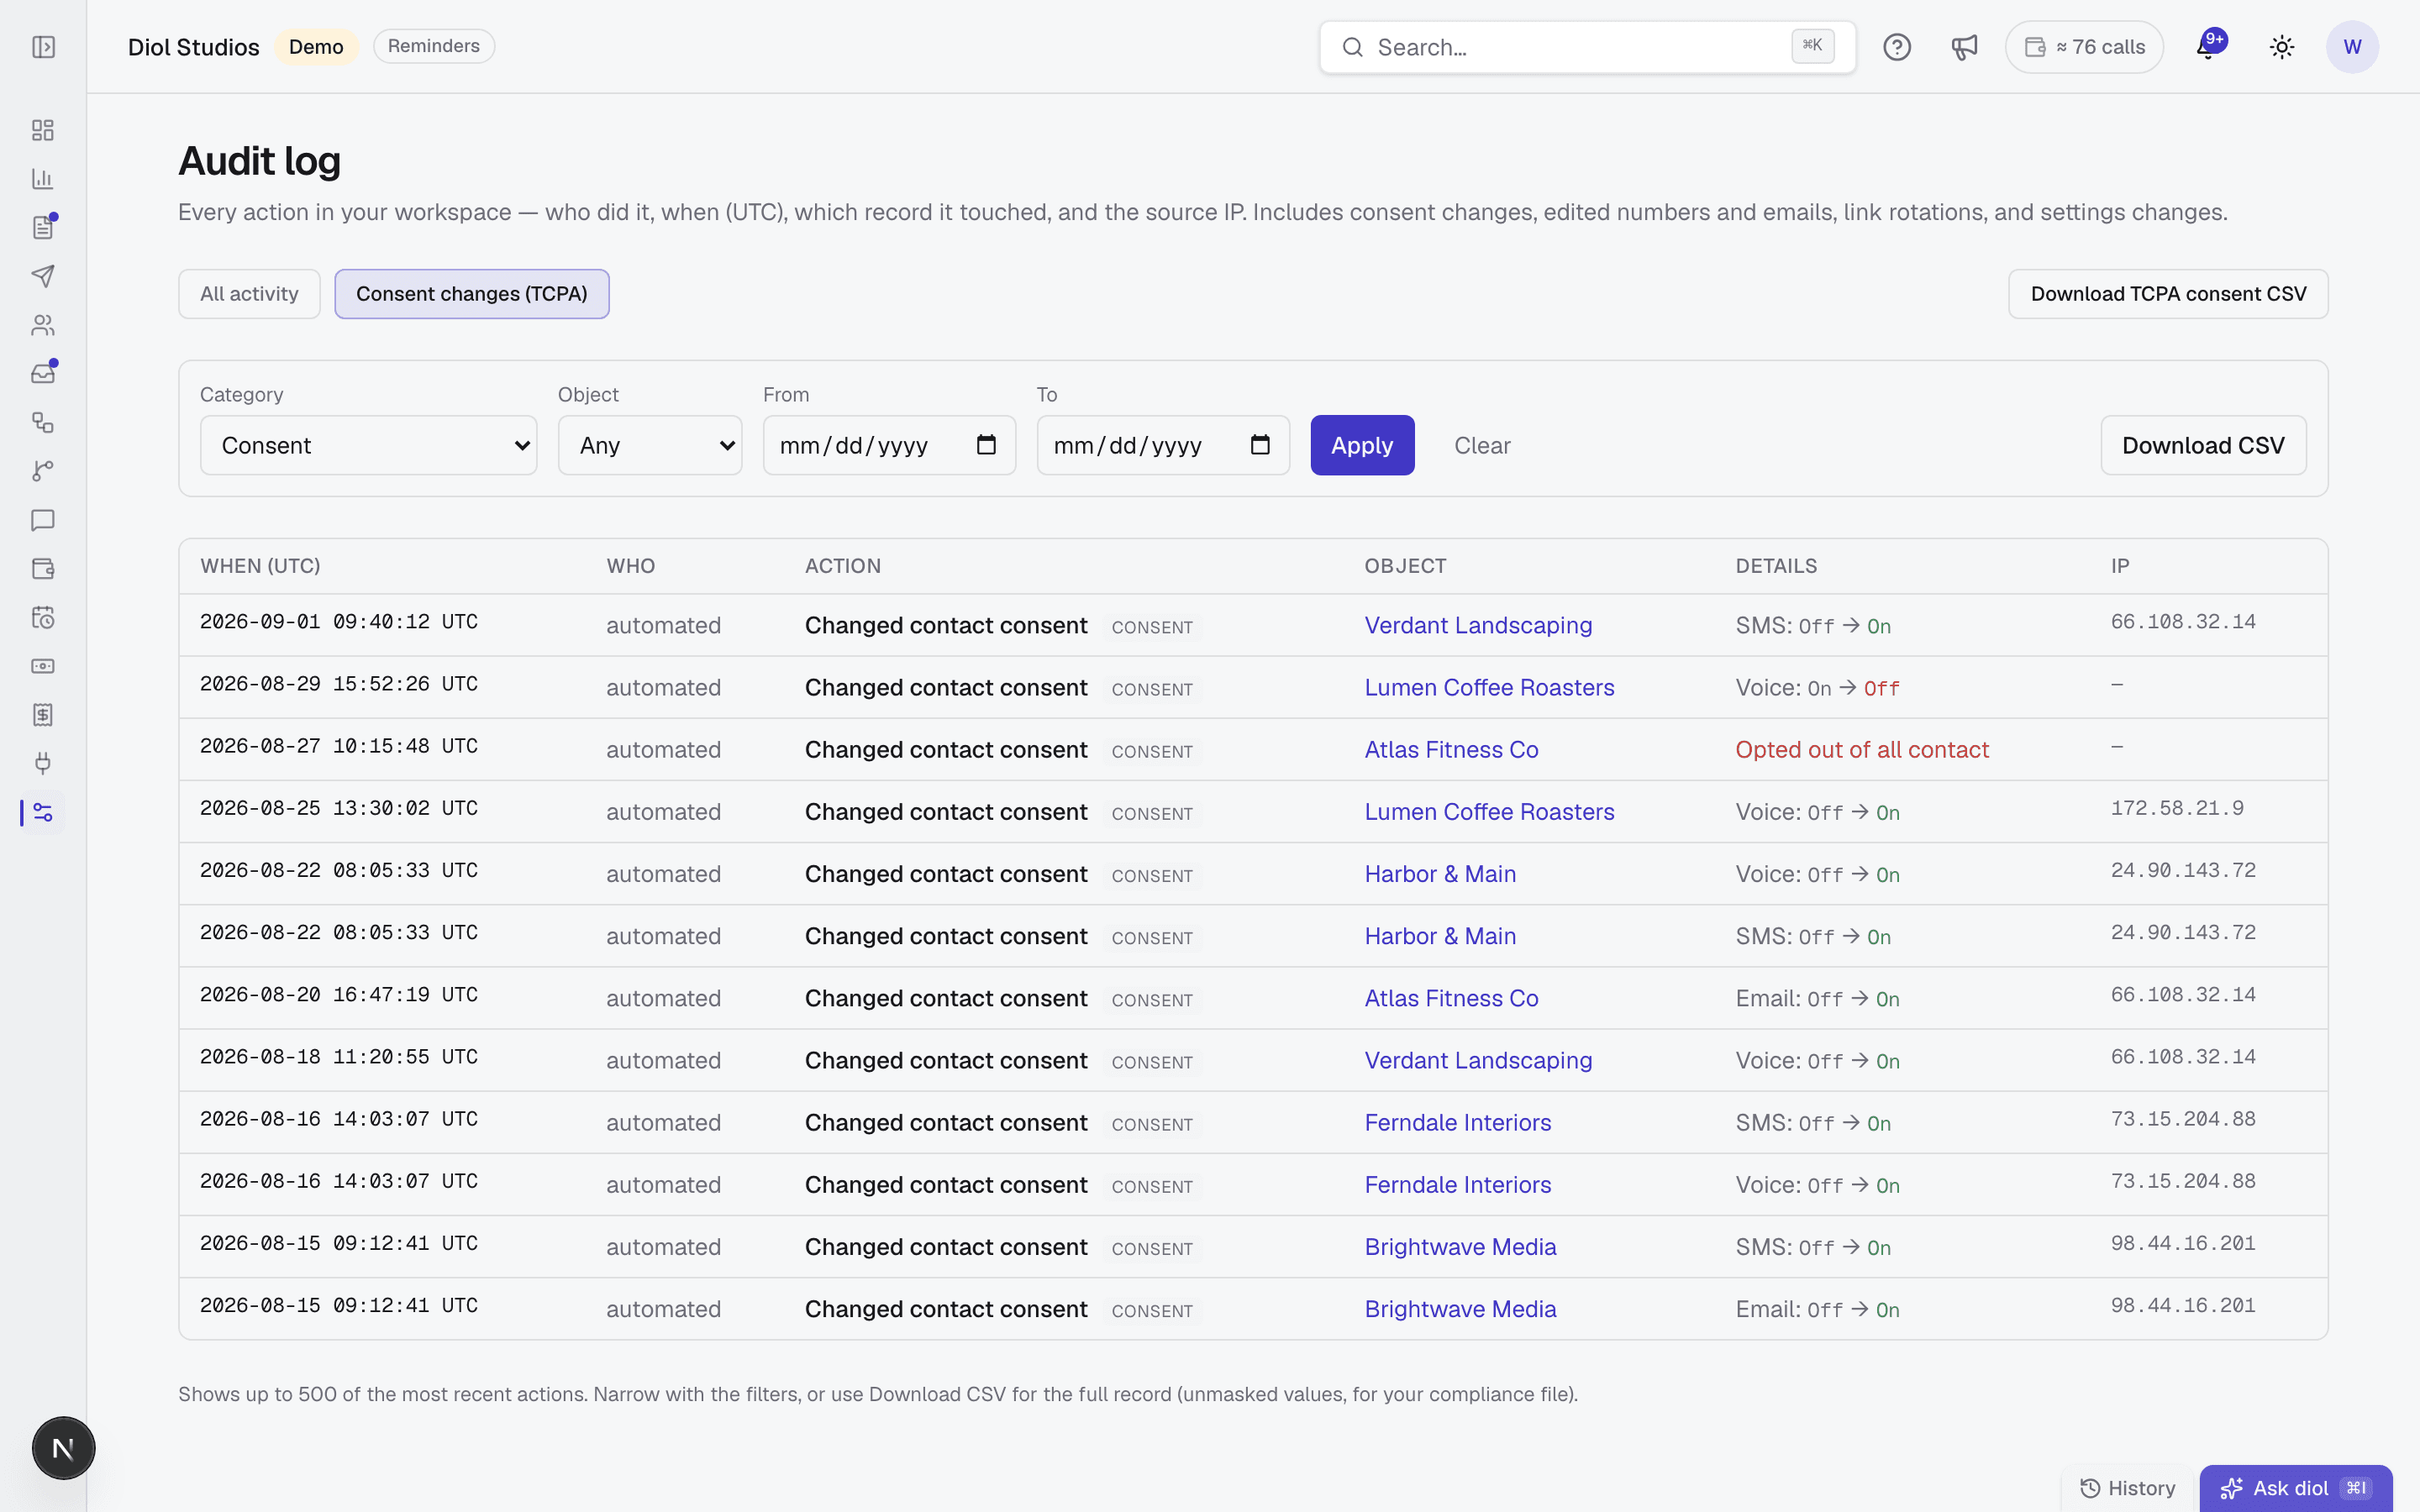
Task: Toggle the sun light theme icon
Action: 2282,47
